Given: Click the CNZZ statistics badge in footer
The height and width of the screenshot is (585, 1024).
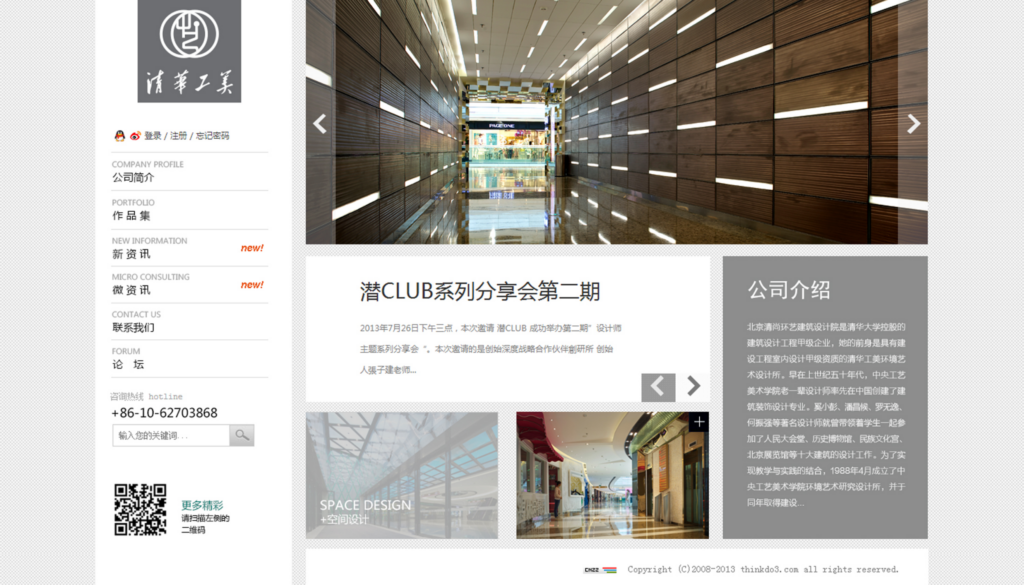Looking at the screenshot, I should coord(600,570).
